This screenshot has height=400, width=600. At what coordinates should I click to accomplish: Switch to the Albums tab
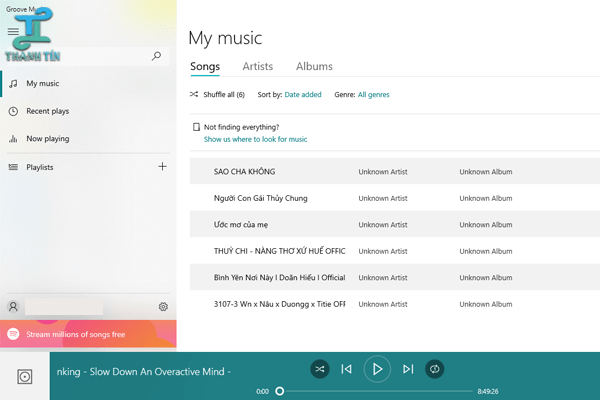314,66
